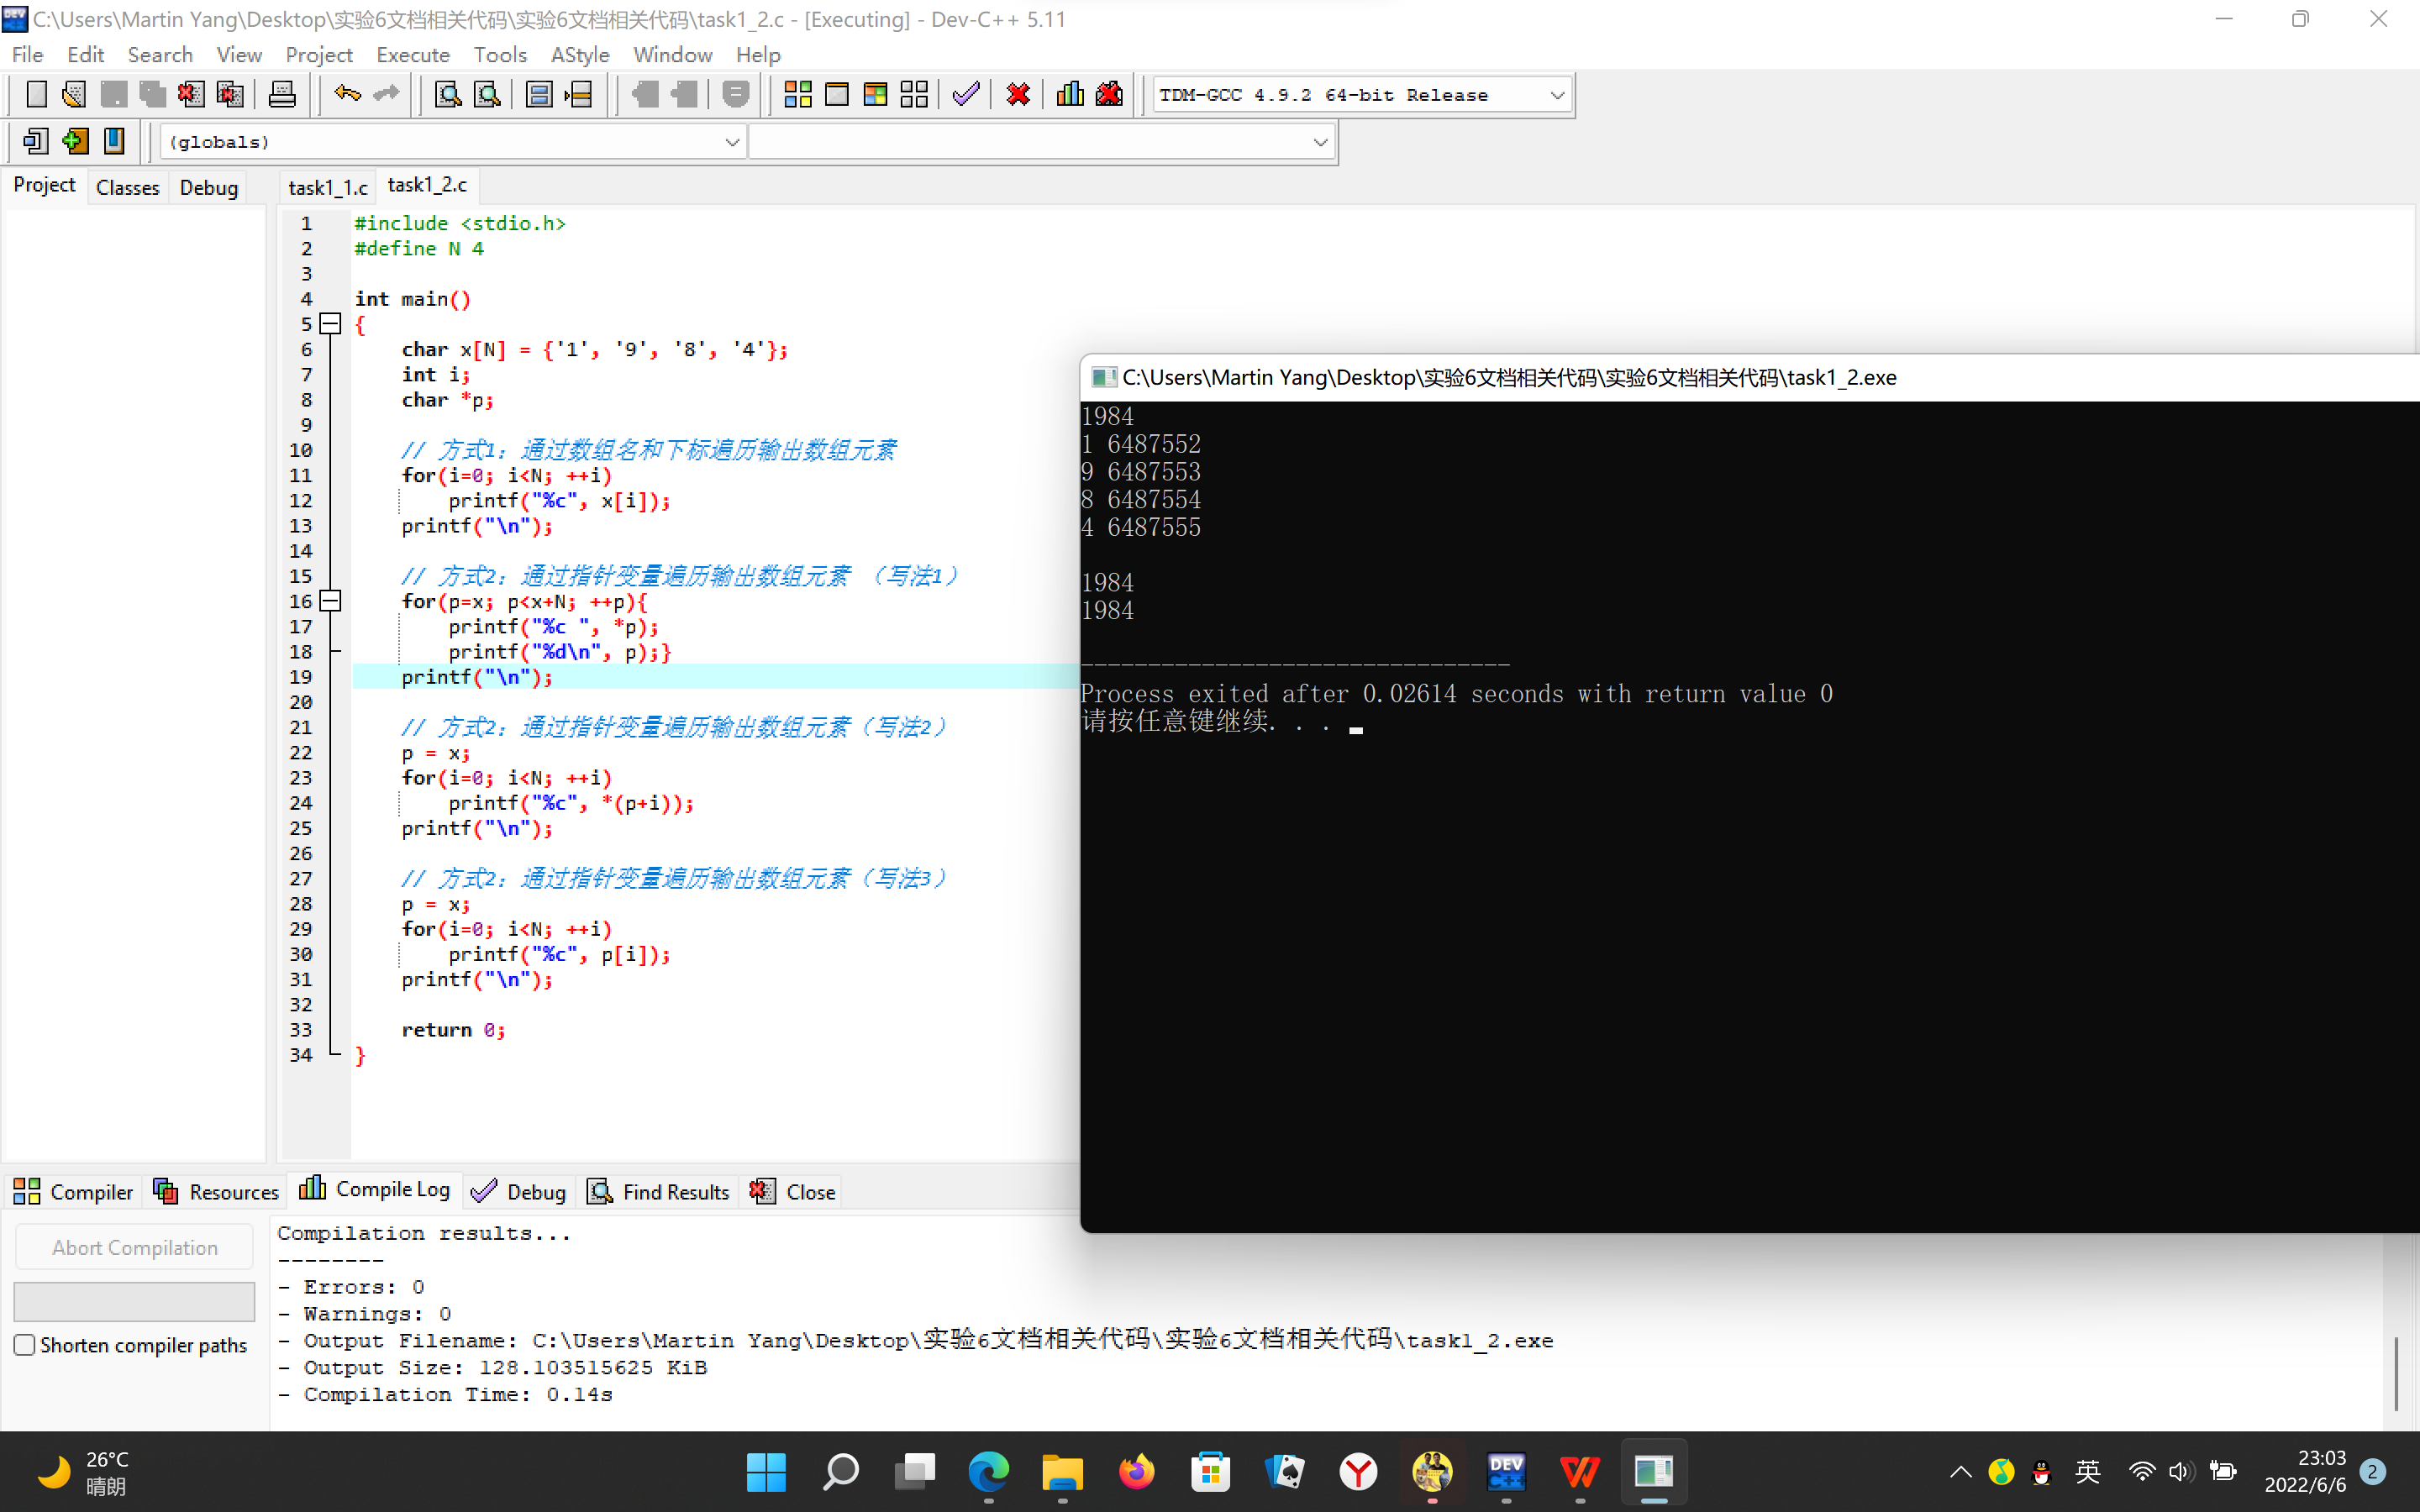
Task: Enable Shorten compiler paths checkbox
Action: coord(25,1345)
